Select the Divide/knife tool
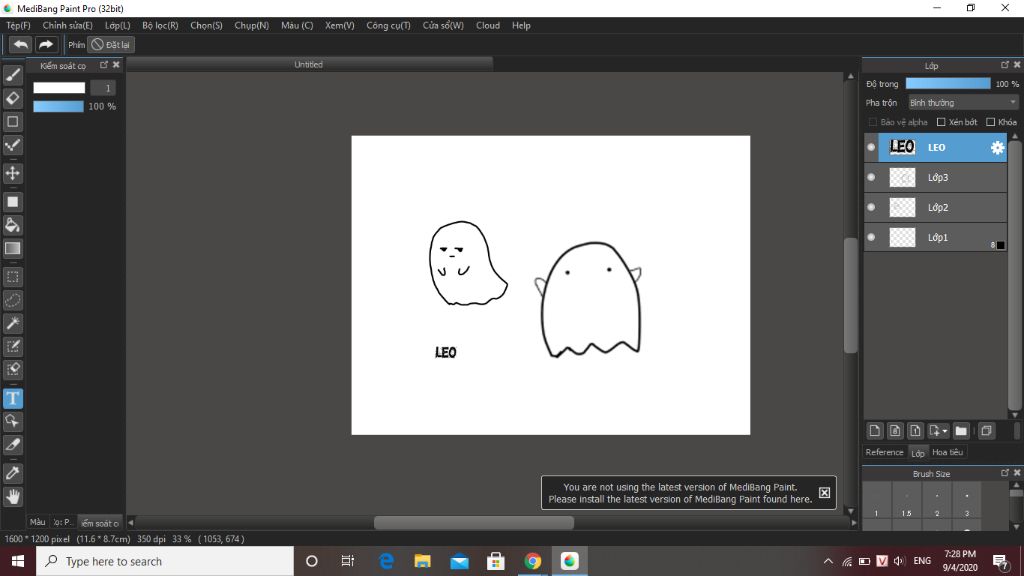The height and width of the screenshot is (576, 1024). [12, 445]
